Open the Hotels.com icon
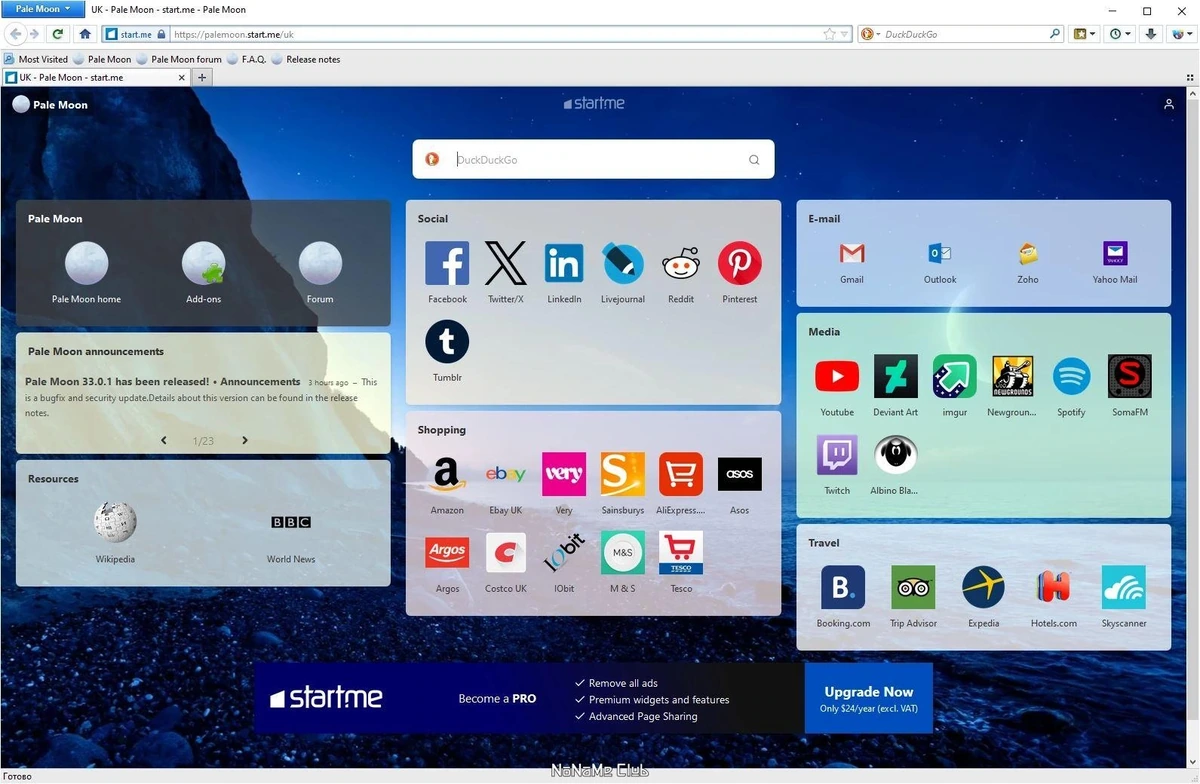The width and height of the screenshot is (1200, 784). (x=1054, y=588)
